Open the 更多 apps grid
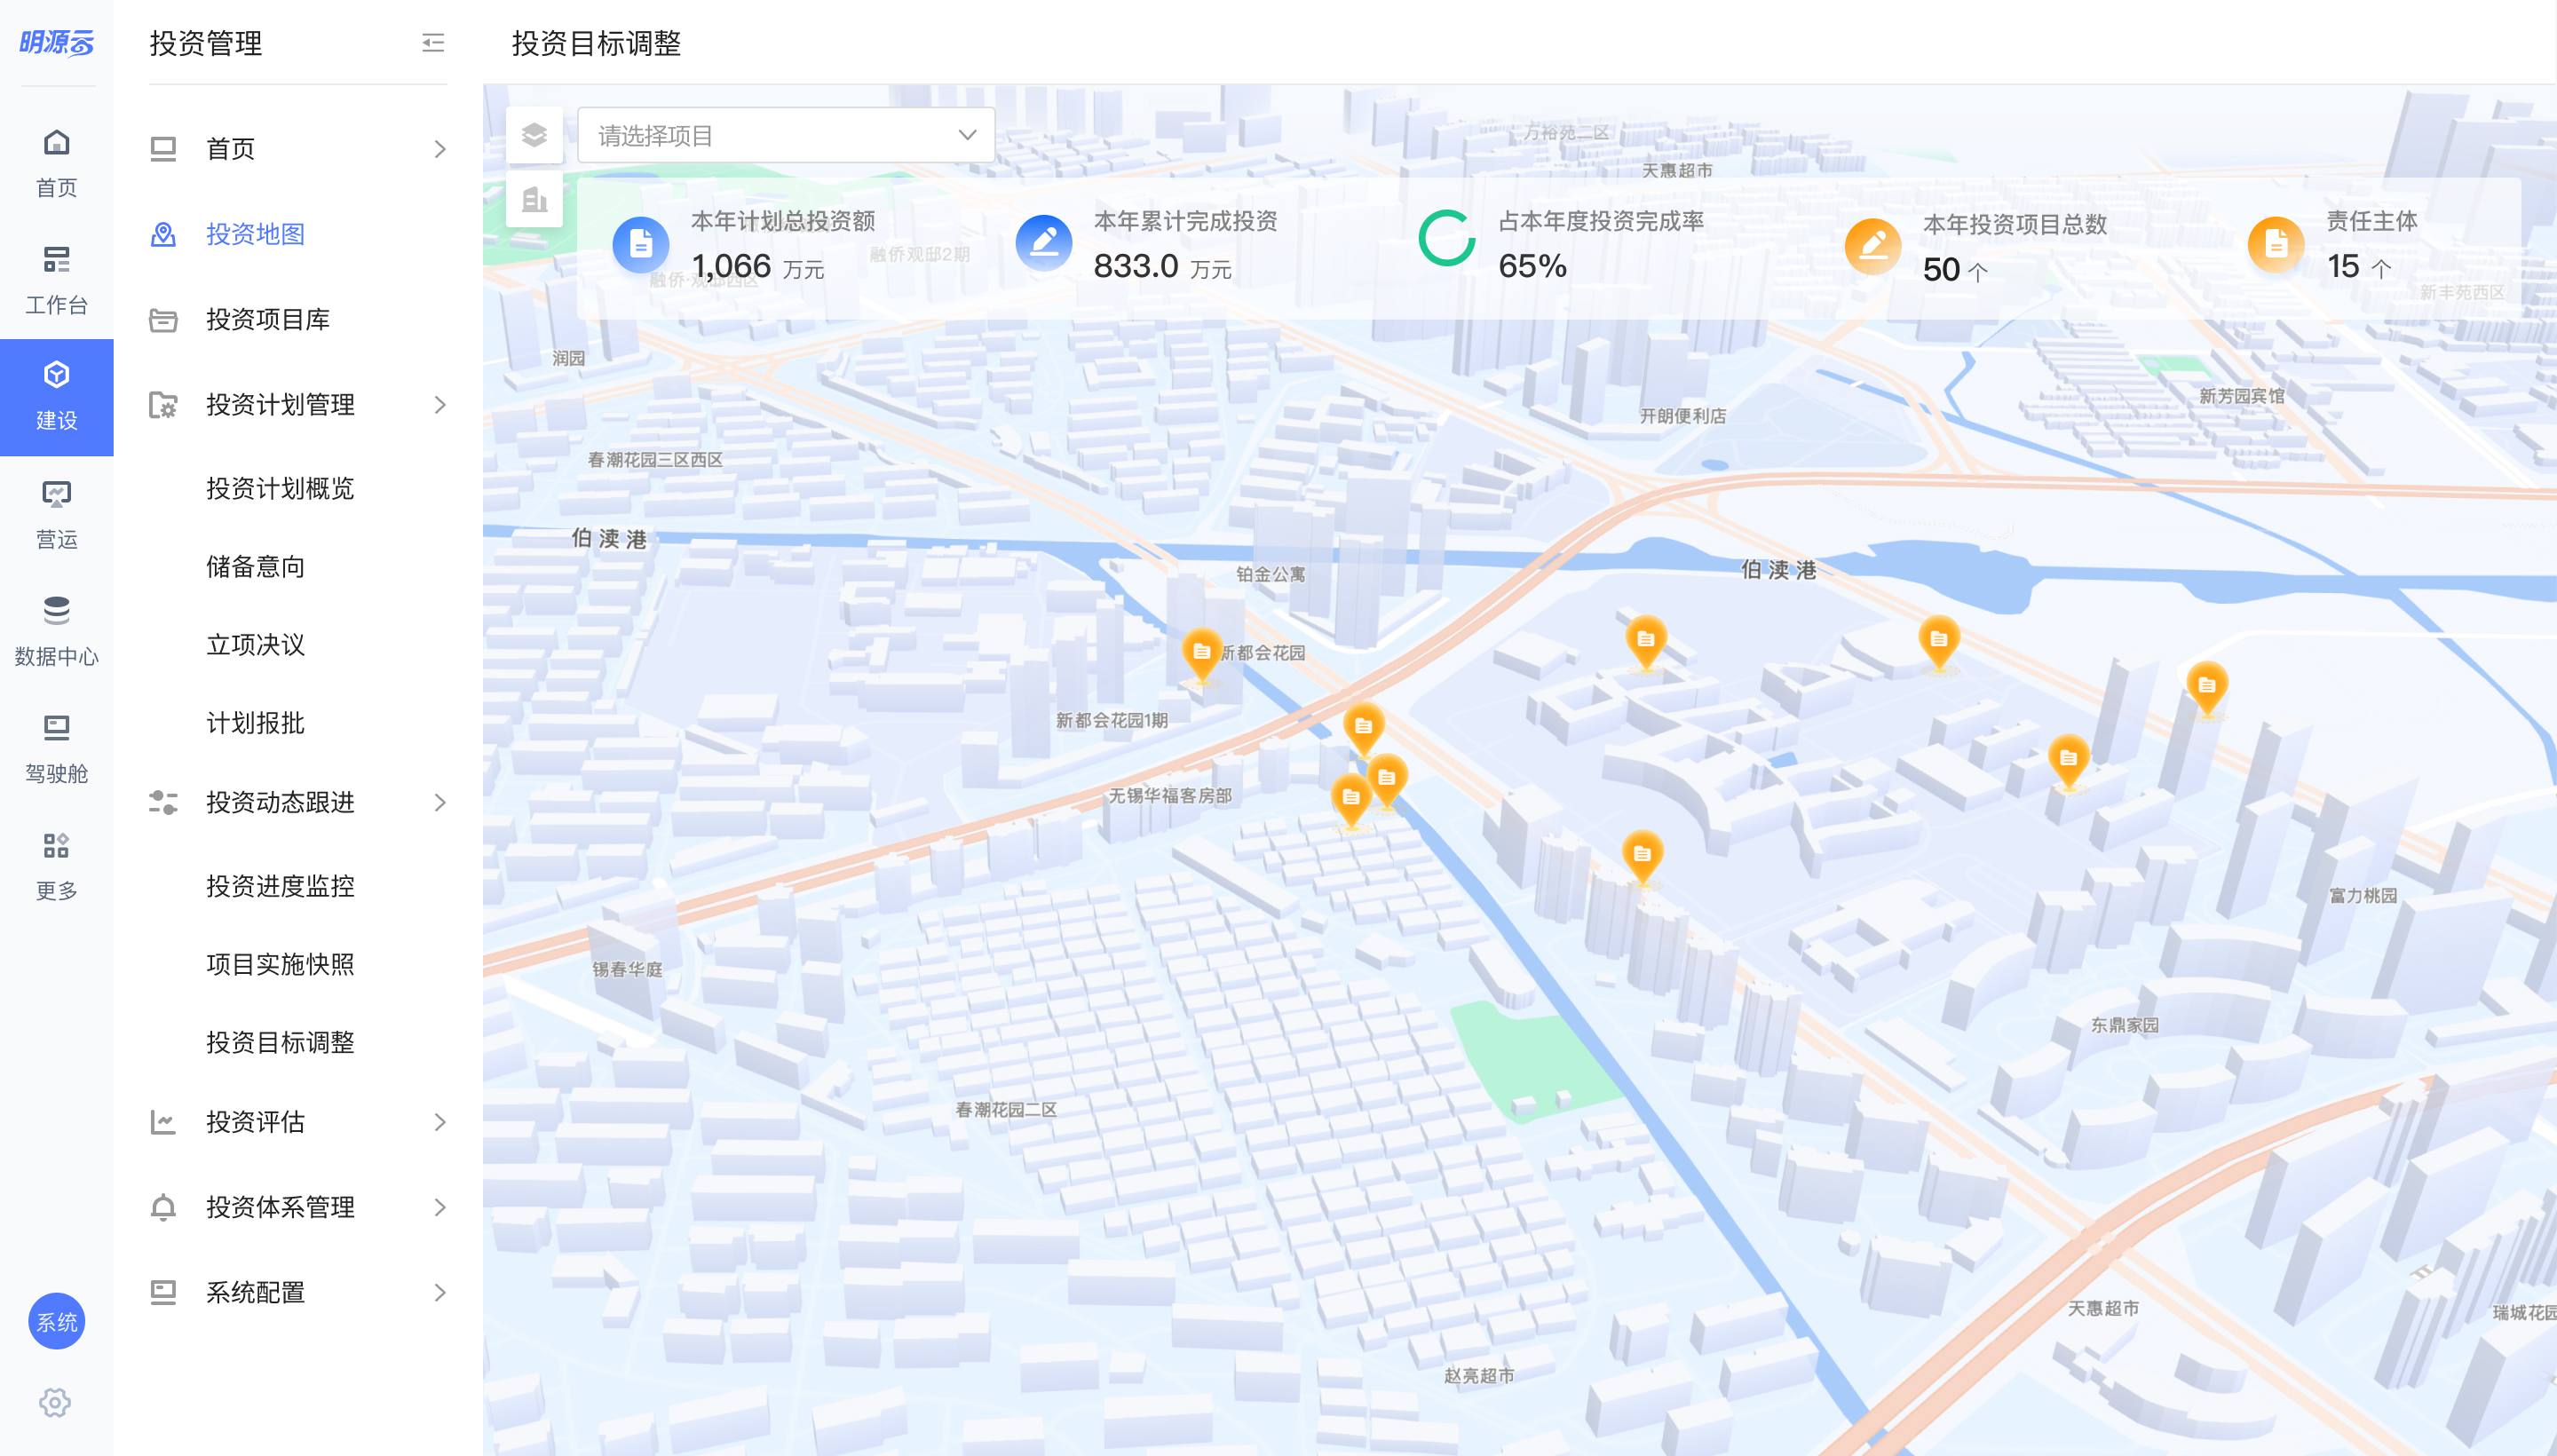 (x=56, y=865)
